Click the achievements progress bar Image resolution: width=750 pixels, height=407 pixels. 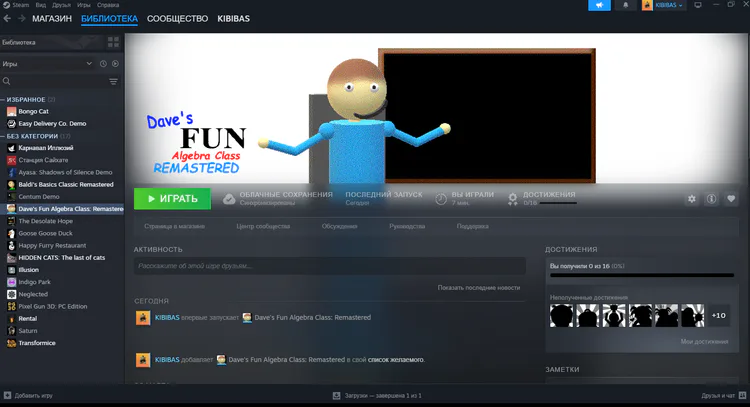tap(642, 275)
